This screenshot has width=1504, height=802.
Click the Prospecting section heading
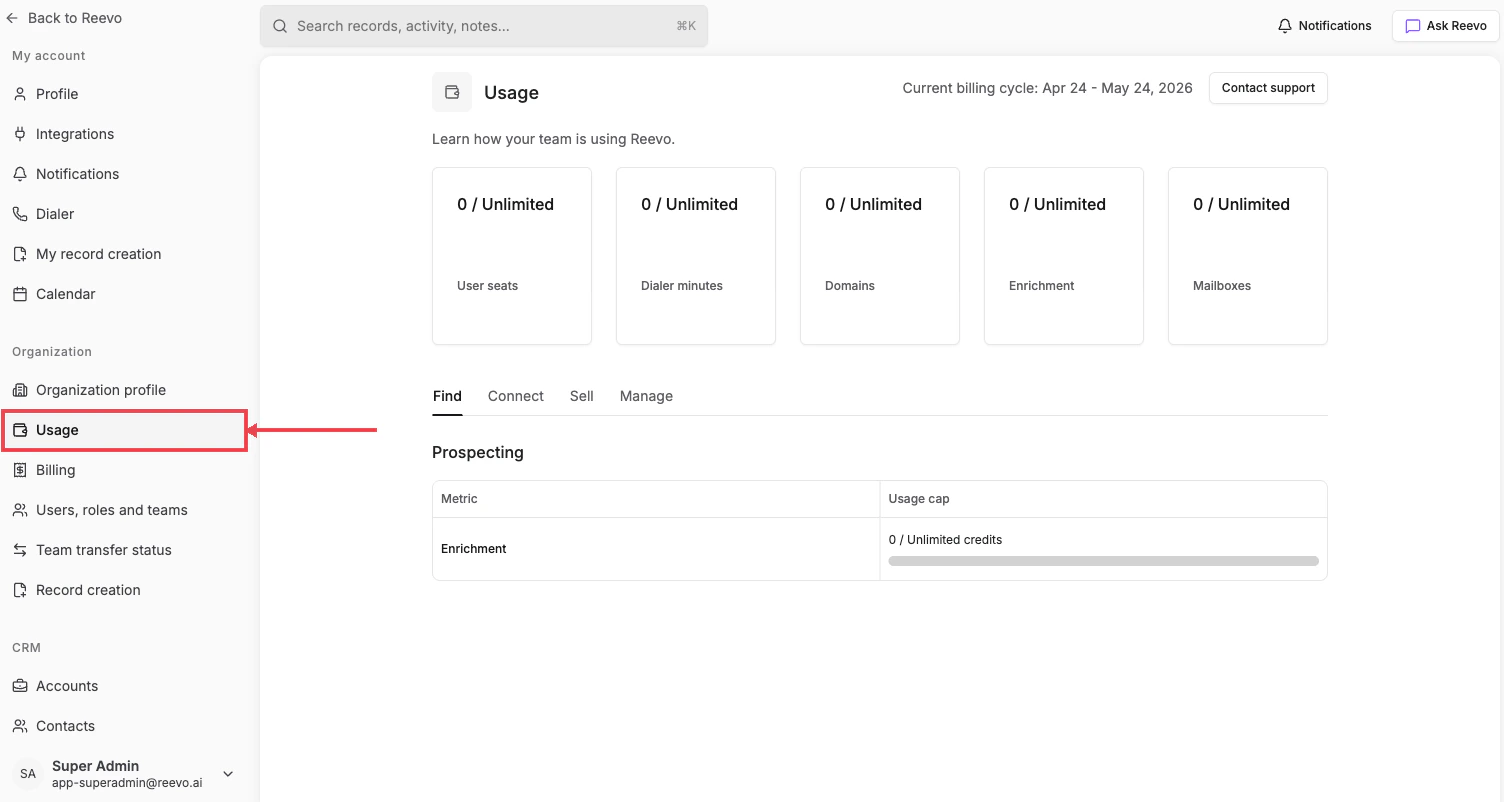pos(478,453)
